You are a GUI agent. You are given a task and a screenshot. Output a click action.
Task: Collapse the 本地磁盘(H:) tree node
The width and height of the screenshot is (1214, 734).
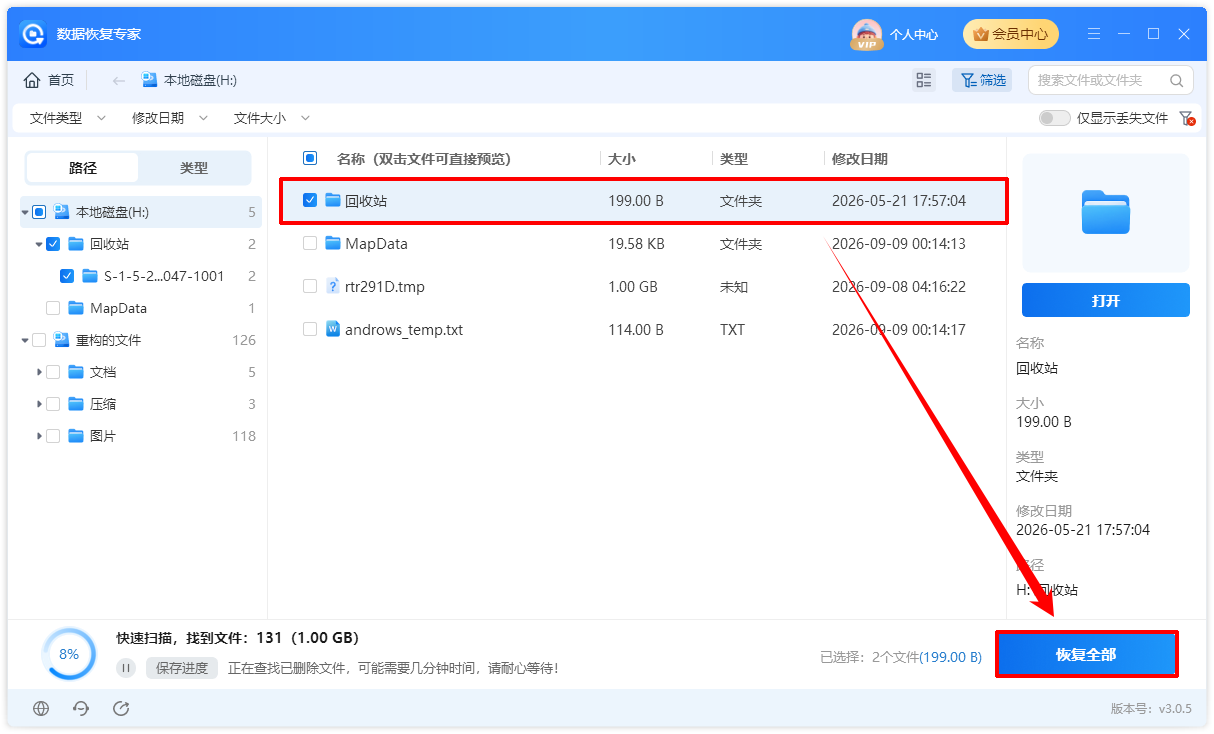click(x=25, y=212)
